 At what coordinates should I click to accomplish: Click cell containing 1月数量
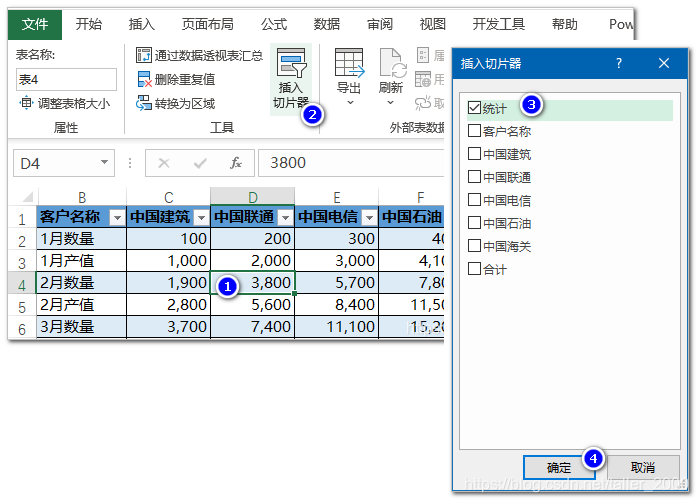pyautogui.click(x=82, y=239)
